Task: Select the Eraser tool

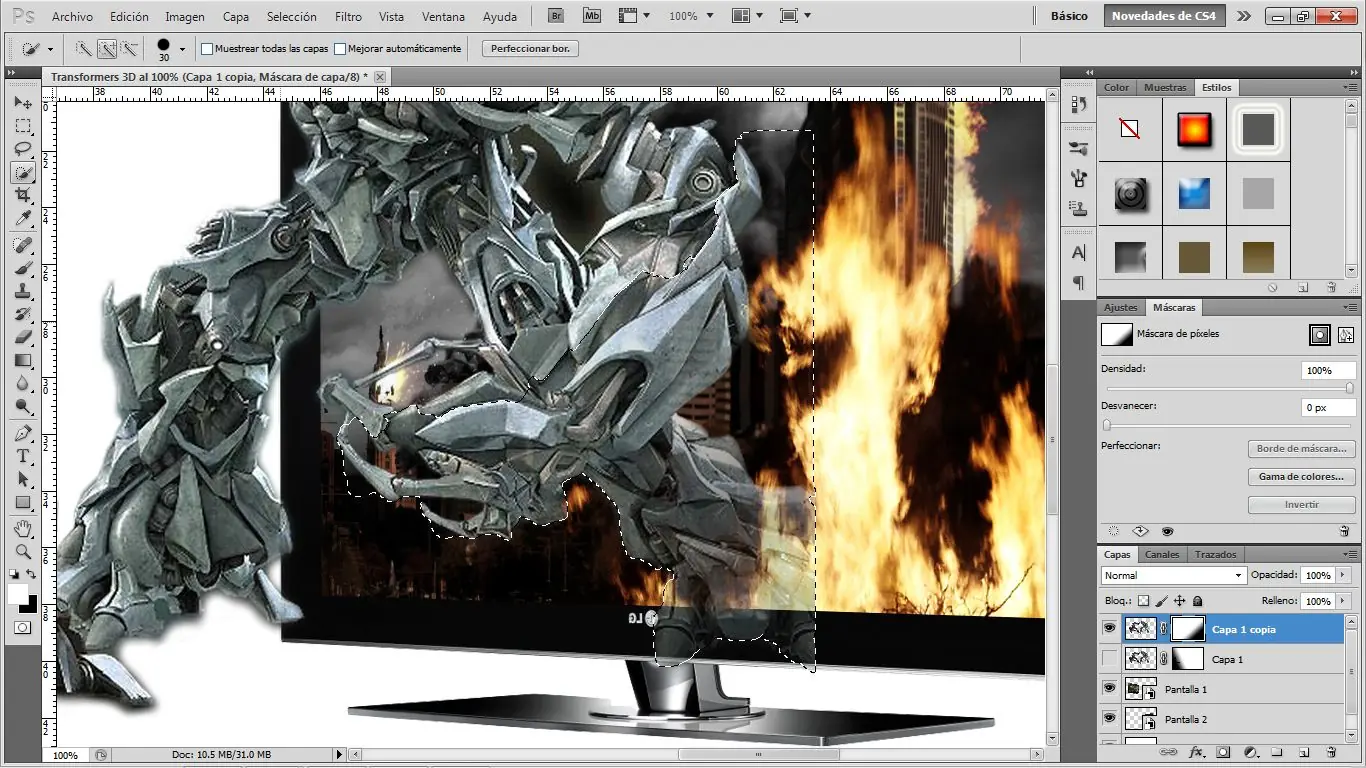Action: pos(22,337)
